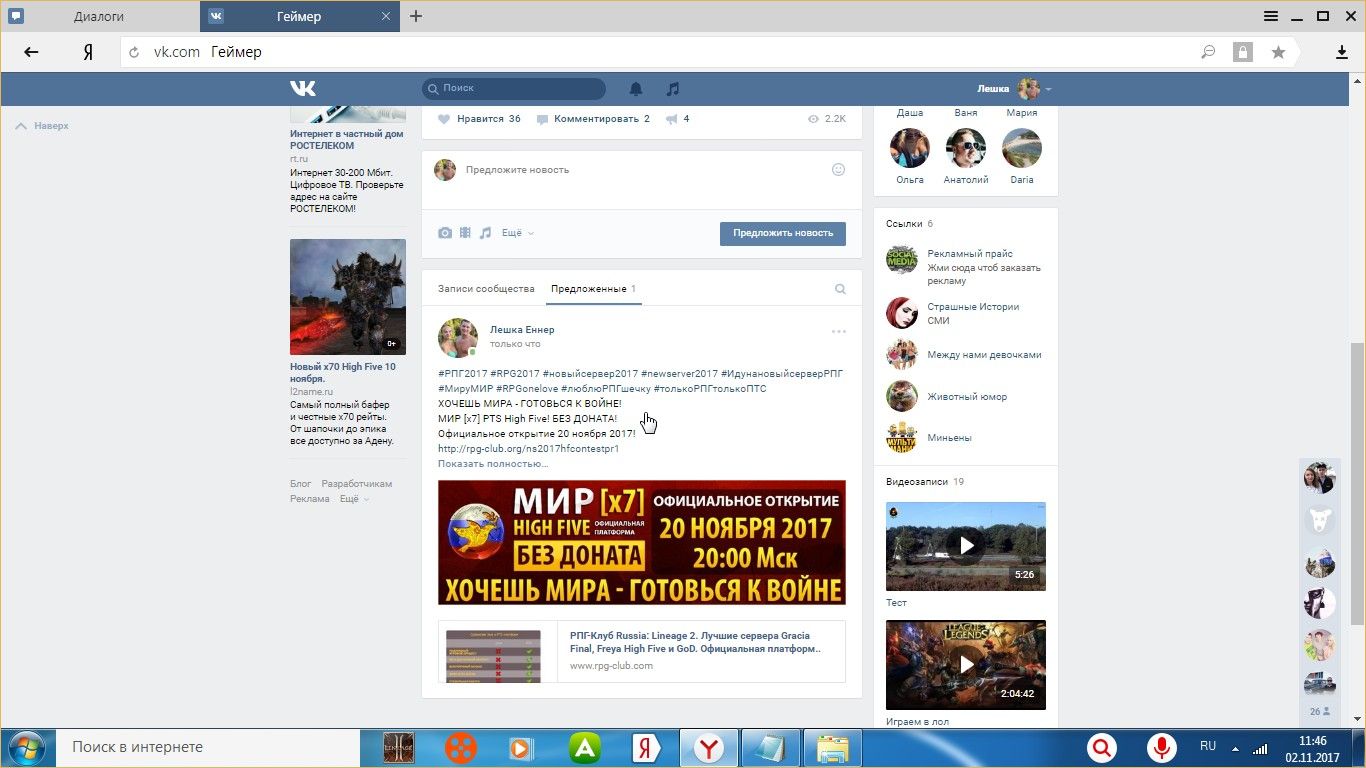The width and height of the screenshot is (1366, 768).
Task: Attach a photo with the camera icon
Action: [445, 233]
